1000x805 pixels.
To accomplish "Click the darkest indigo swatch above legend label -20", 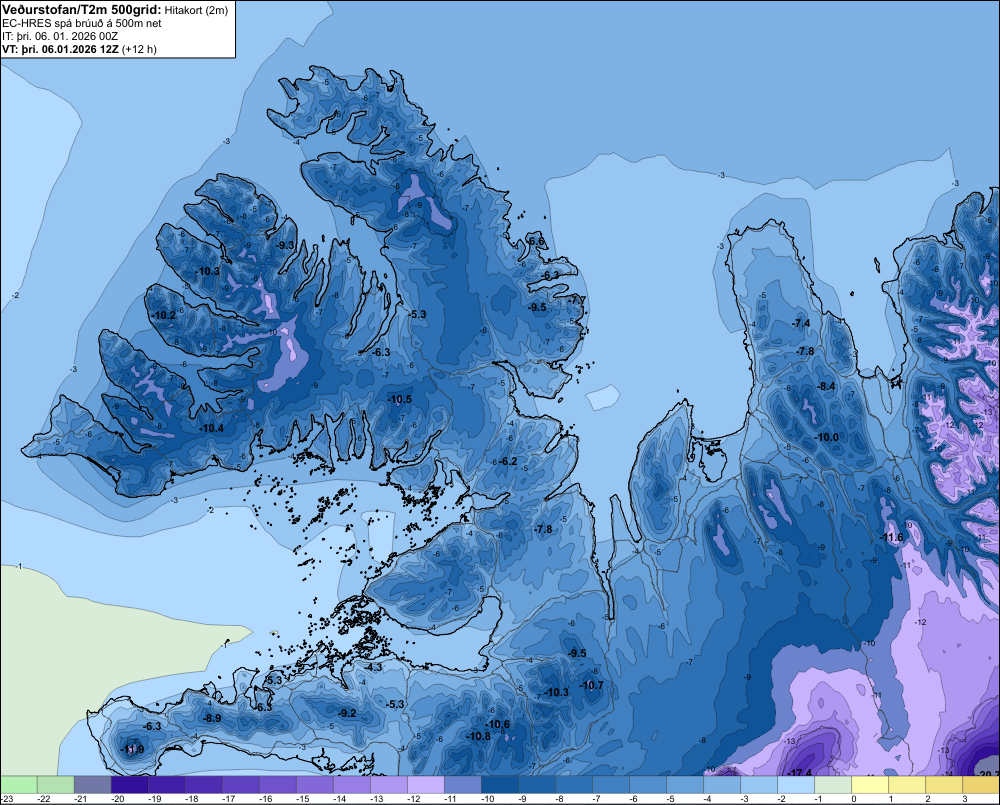I will (x=129, y=785).
